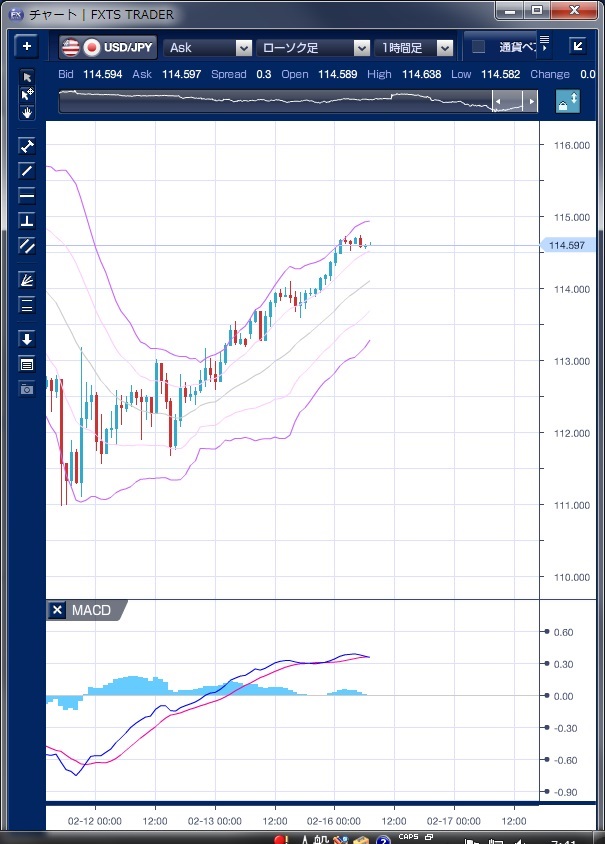Select the horizontal line tool

tap(27, 195)
